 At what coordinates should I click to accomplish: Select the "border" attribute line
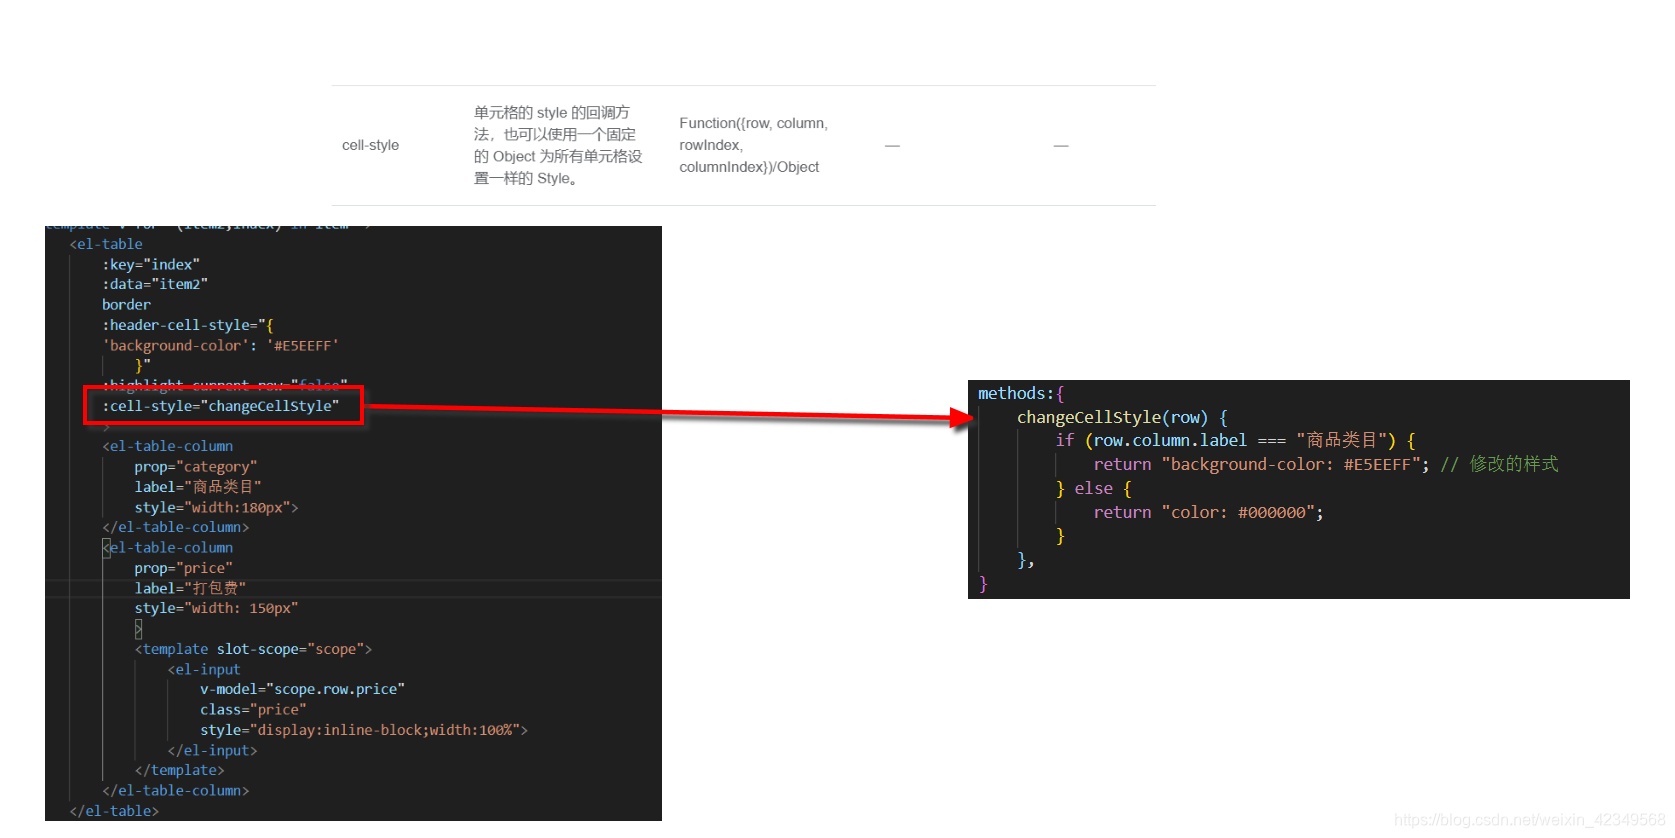click(x=126, y=305)
